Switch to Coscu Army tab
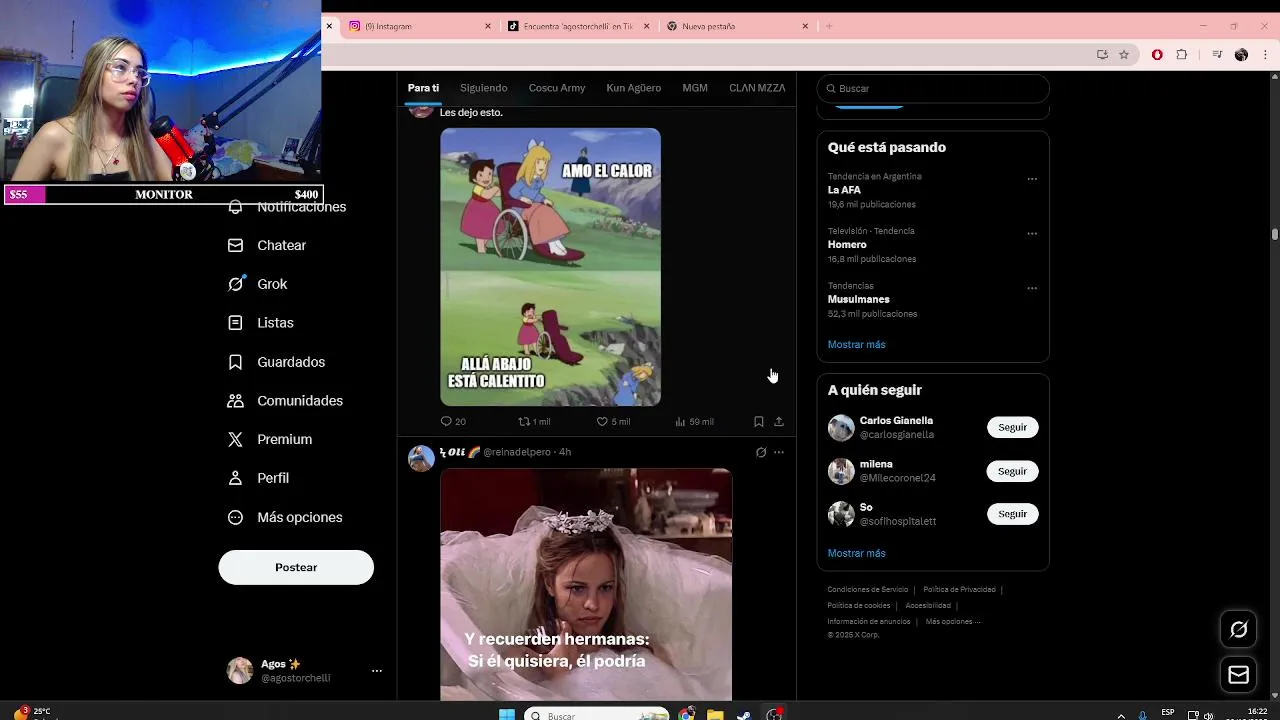This screenshot has width=1280, height=720. pos(557,88)
